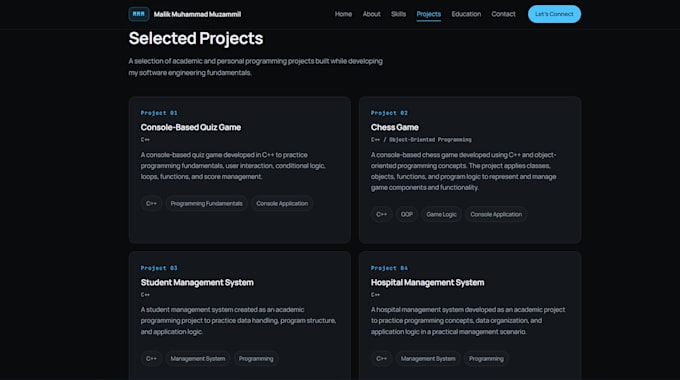The height and width of the screenshot is (380, 680).
Task: Click C++ tag in Chess Game card
Action: tap(381, 214)
